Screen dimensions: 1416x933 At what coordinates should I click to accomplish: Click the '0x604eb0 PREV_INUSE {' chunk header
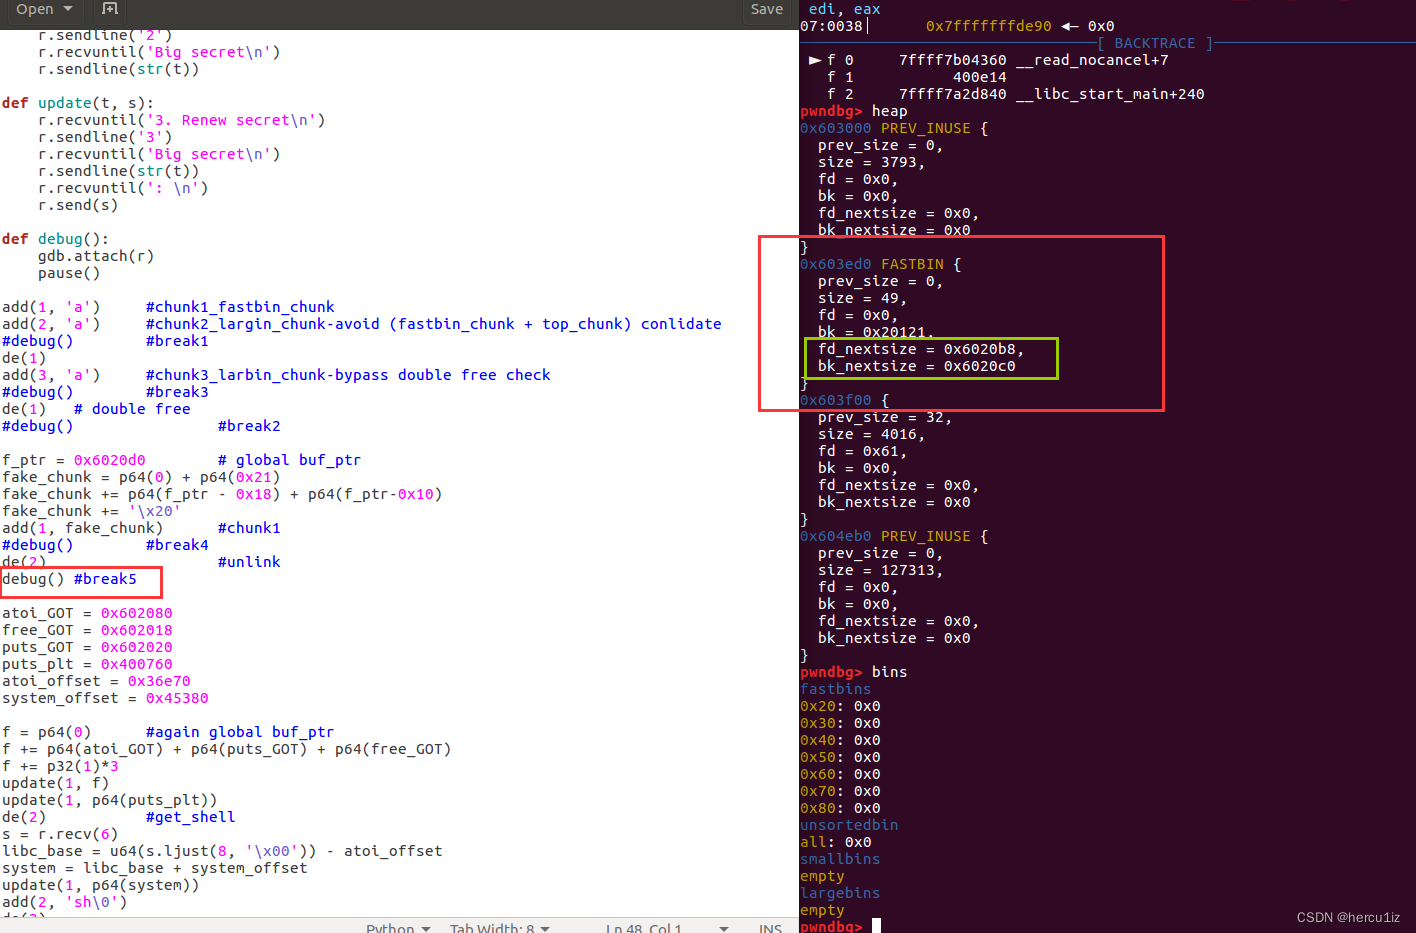[894, 536]
